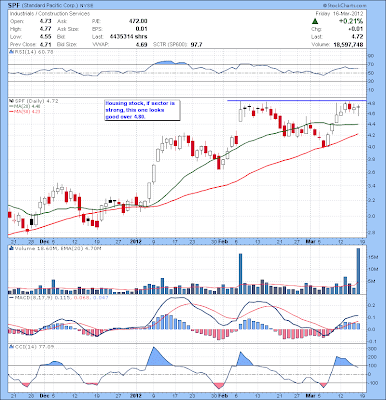Click the MA(20) green legend entry
The image size is (386, 400).
pos(26,106)
